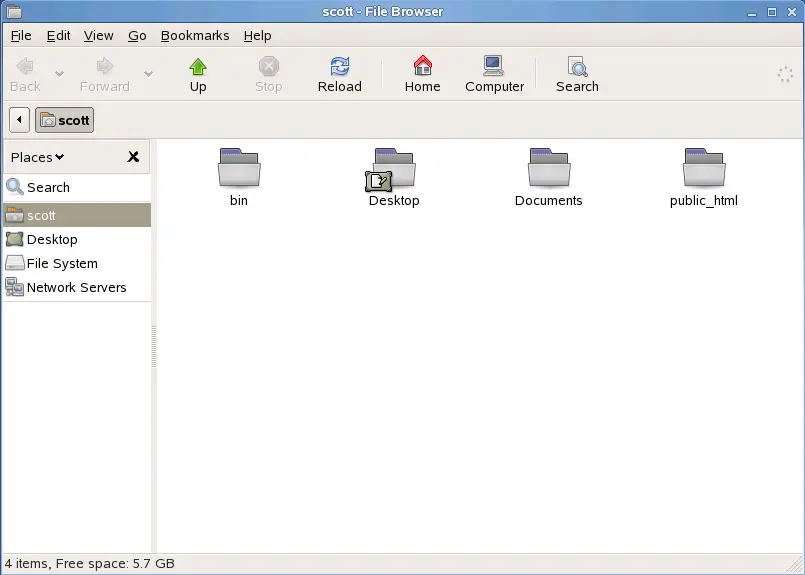Expand the Places sidebar dropdown
This screenshot has width=805, height=575.
click(x=38, y=157)
